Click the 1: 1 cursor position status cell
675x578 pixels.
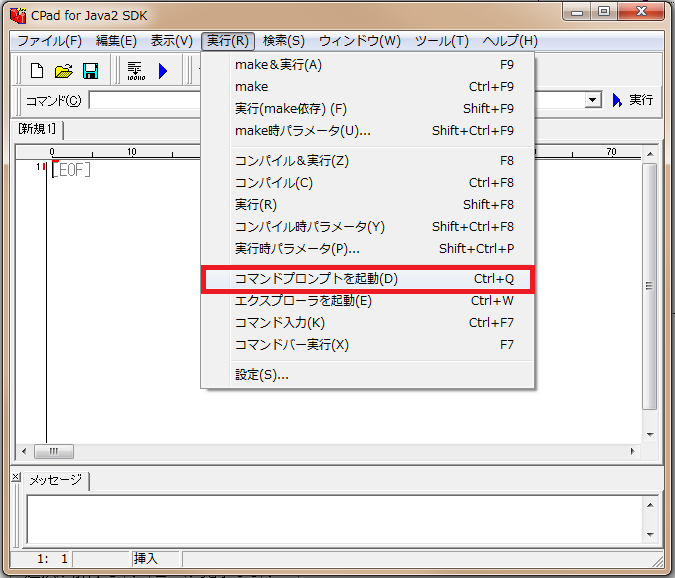click(42, 559)
